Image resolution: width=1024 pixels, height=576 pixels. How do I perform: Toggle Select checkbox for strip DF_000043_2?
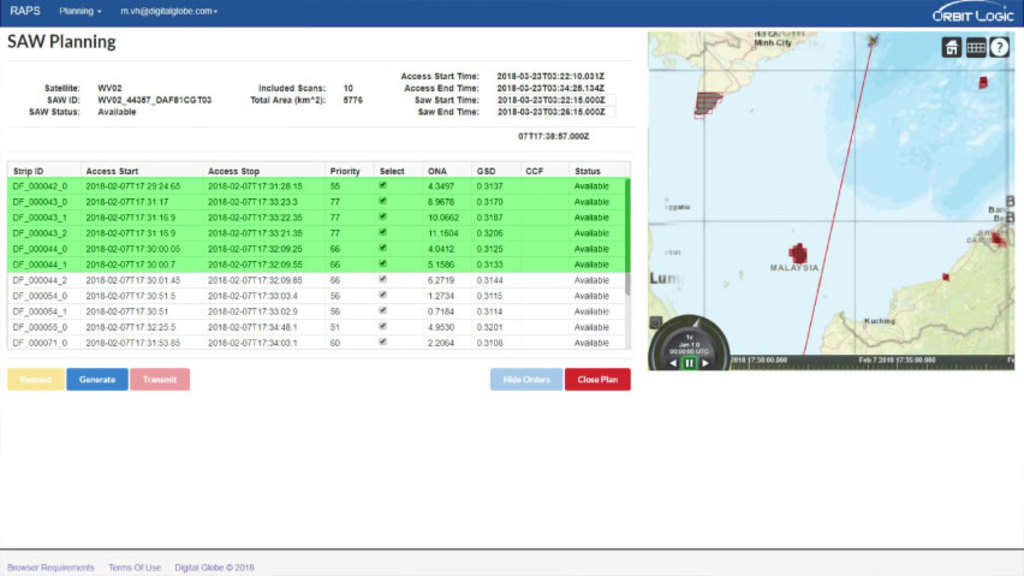point(383,232)
